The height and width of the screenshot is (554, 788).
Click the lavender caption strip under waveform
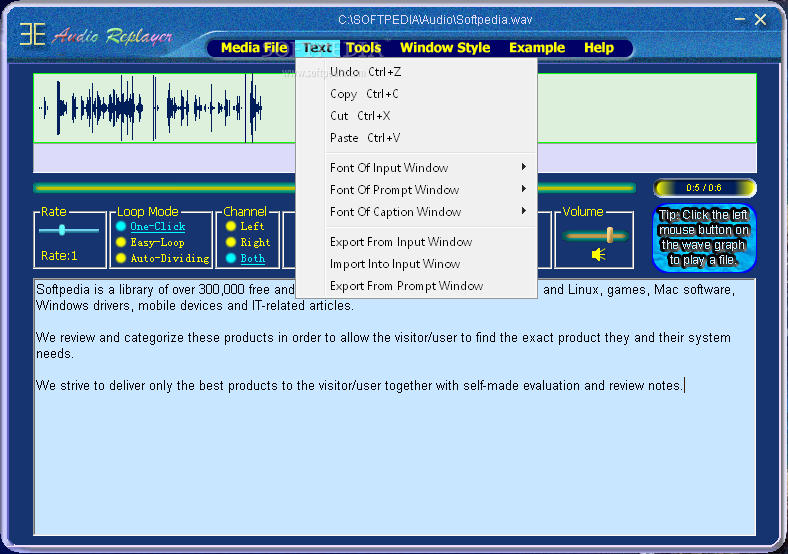(x=395, y=158)
